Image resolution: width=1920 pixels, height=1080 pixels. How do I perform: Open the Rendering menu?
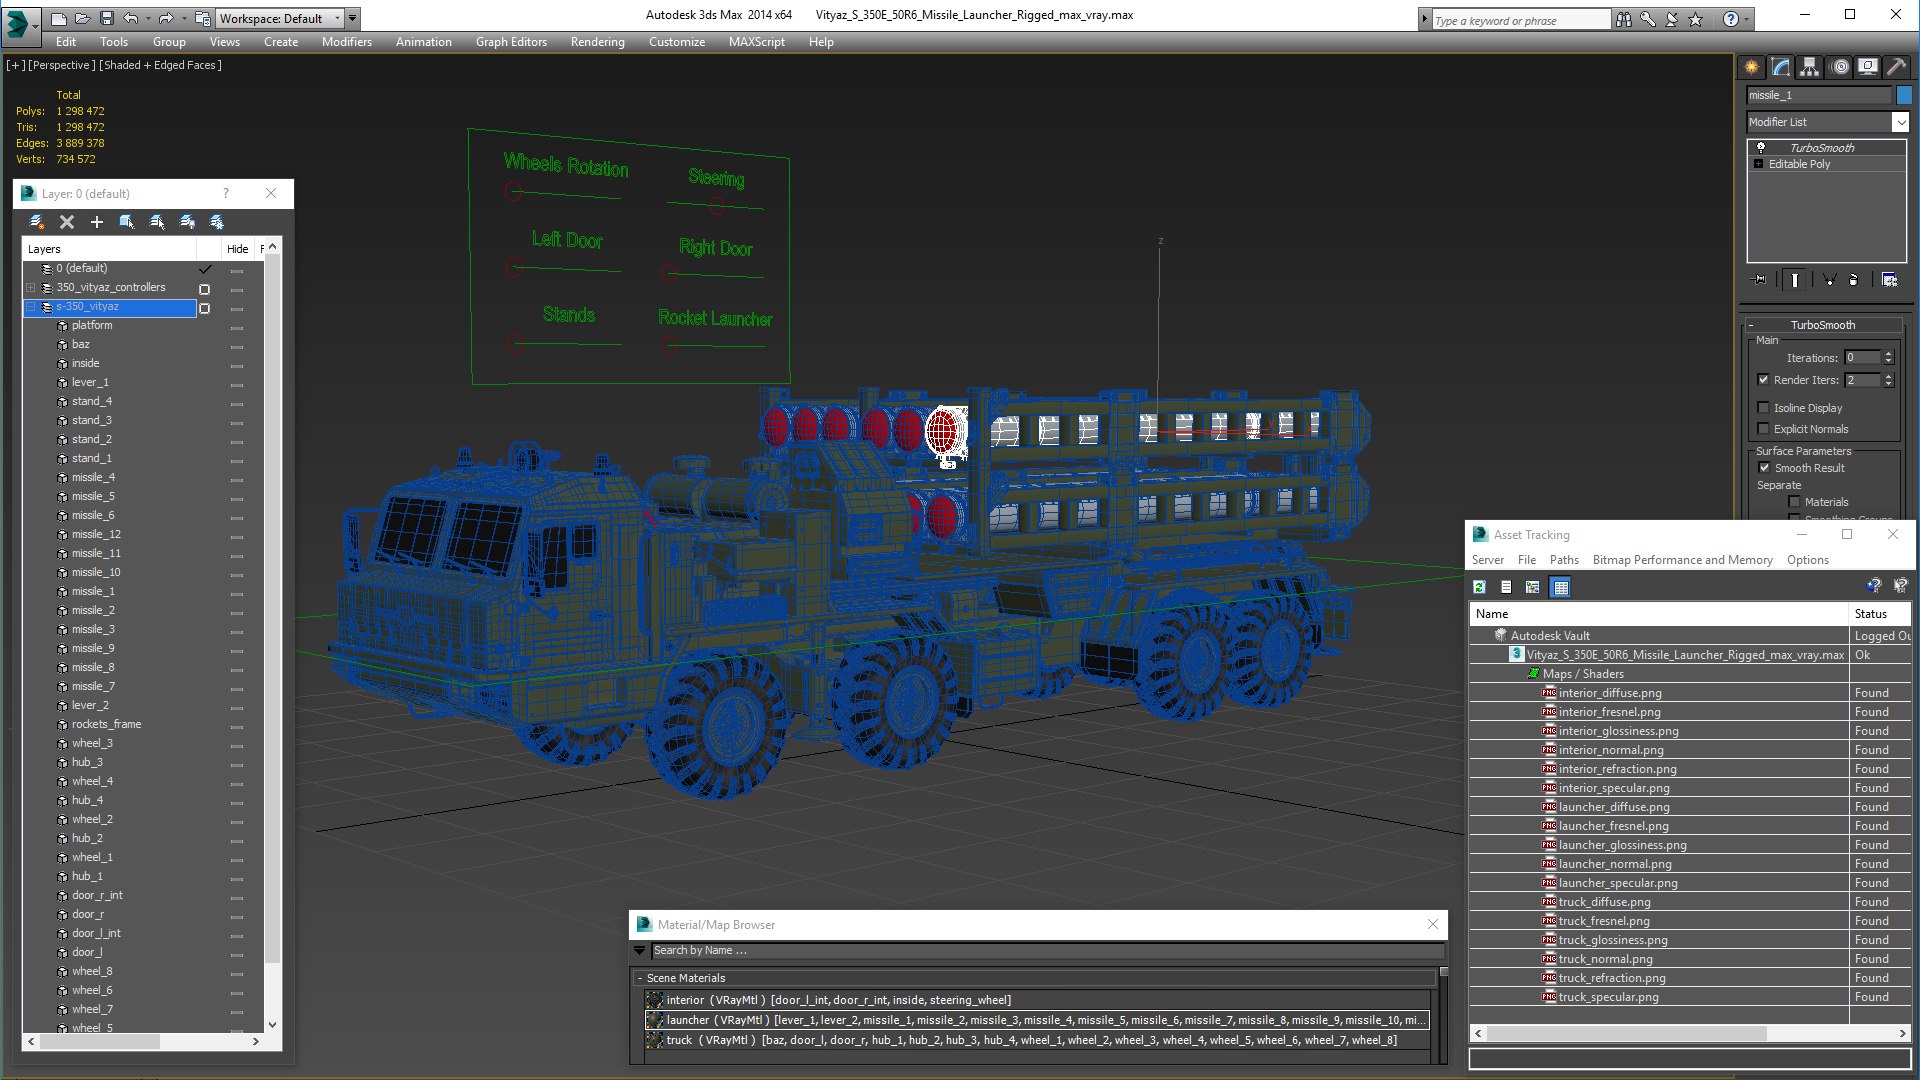tap(597, 42)
